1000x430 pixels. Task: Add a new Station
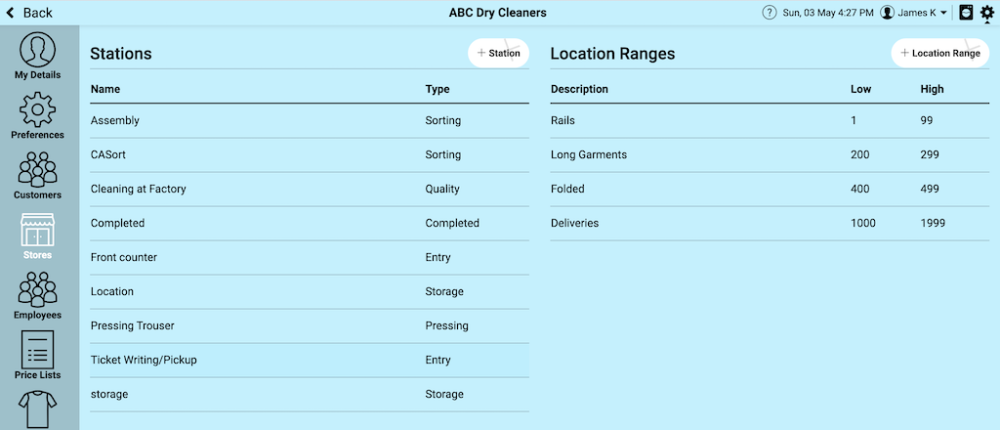[x=499, y=53]
